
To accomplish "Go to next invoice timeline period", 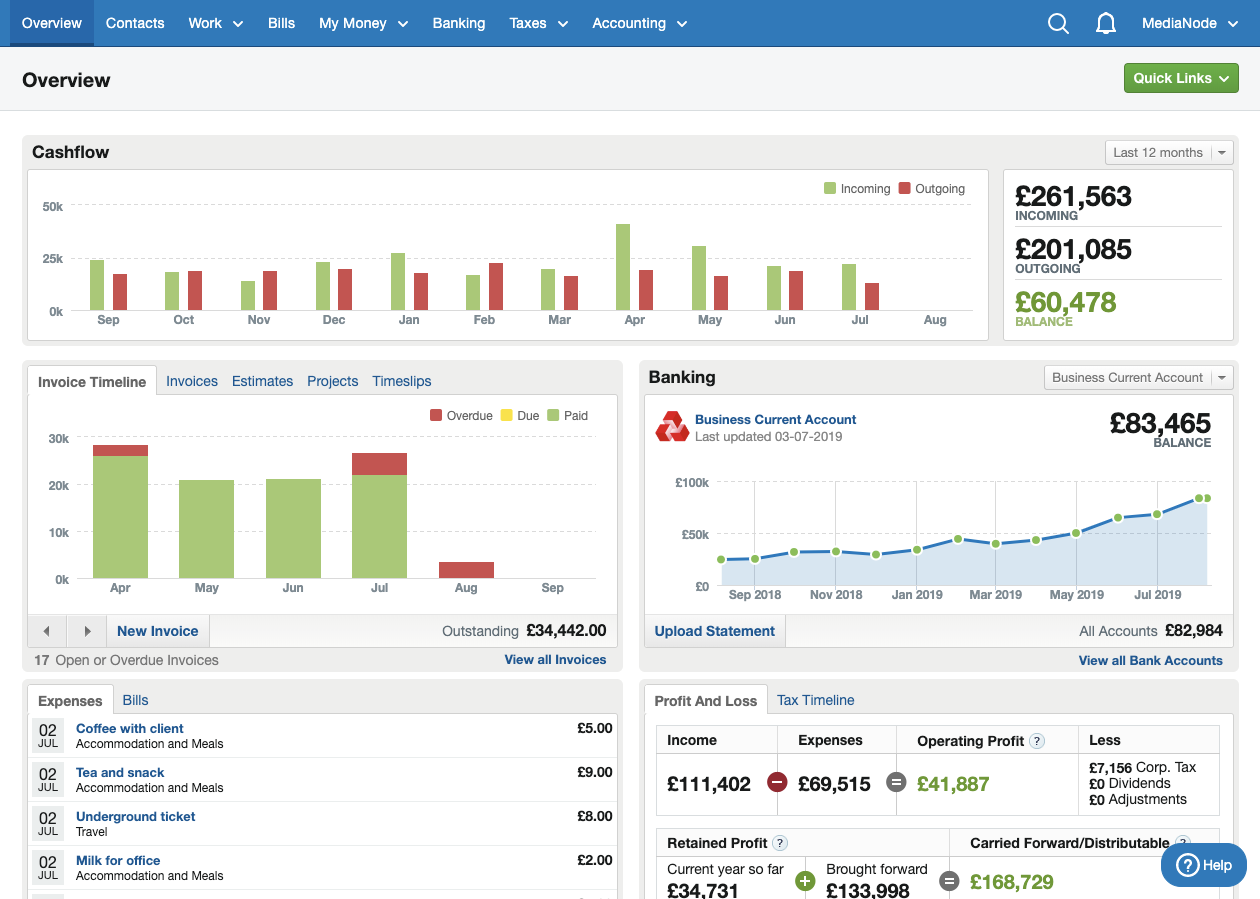I will click(87, 631).
